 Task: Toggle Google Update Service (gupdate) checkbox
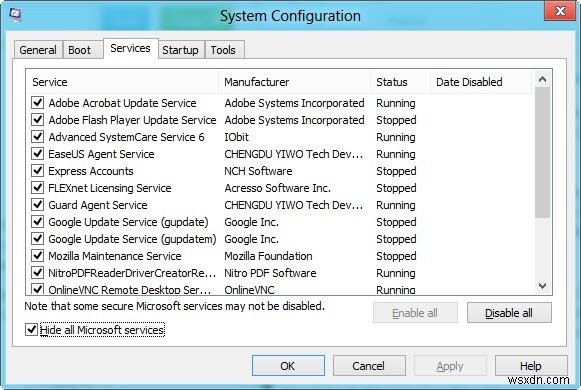(x=37, y=222)
